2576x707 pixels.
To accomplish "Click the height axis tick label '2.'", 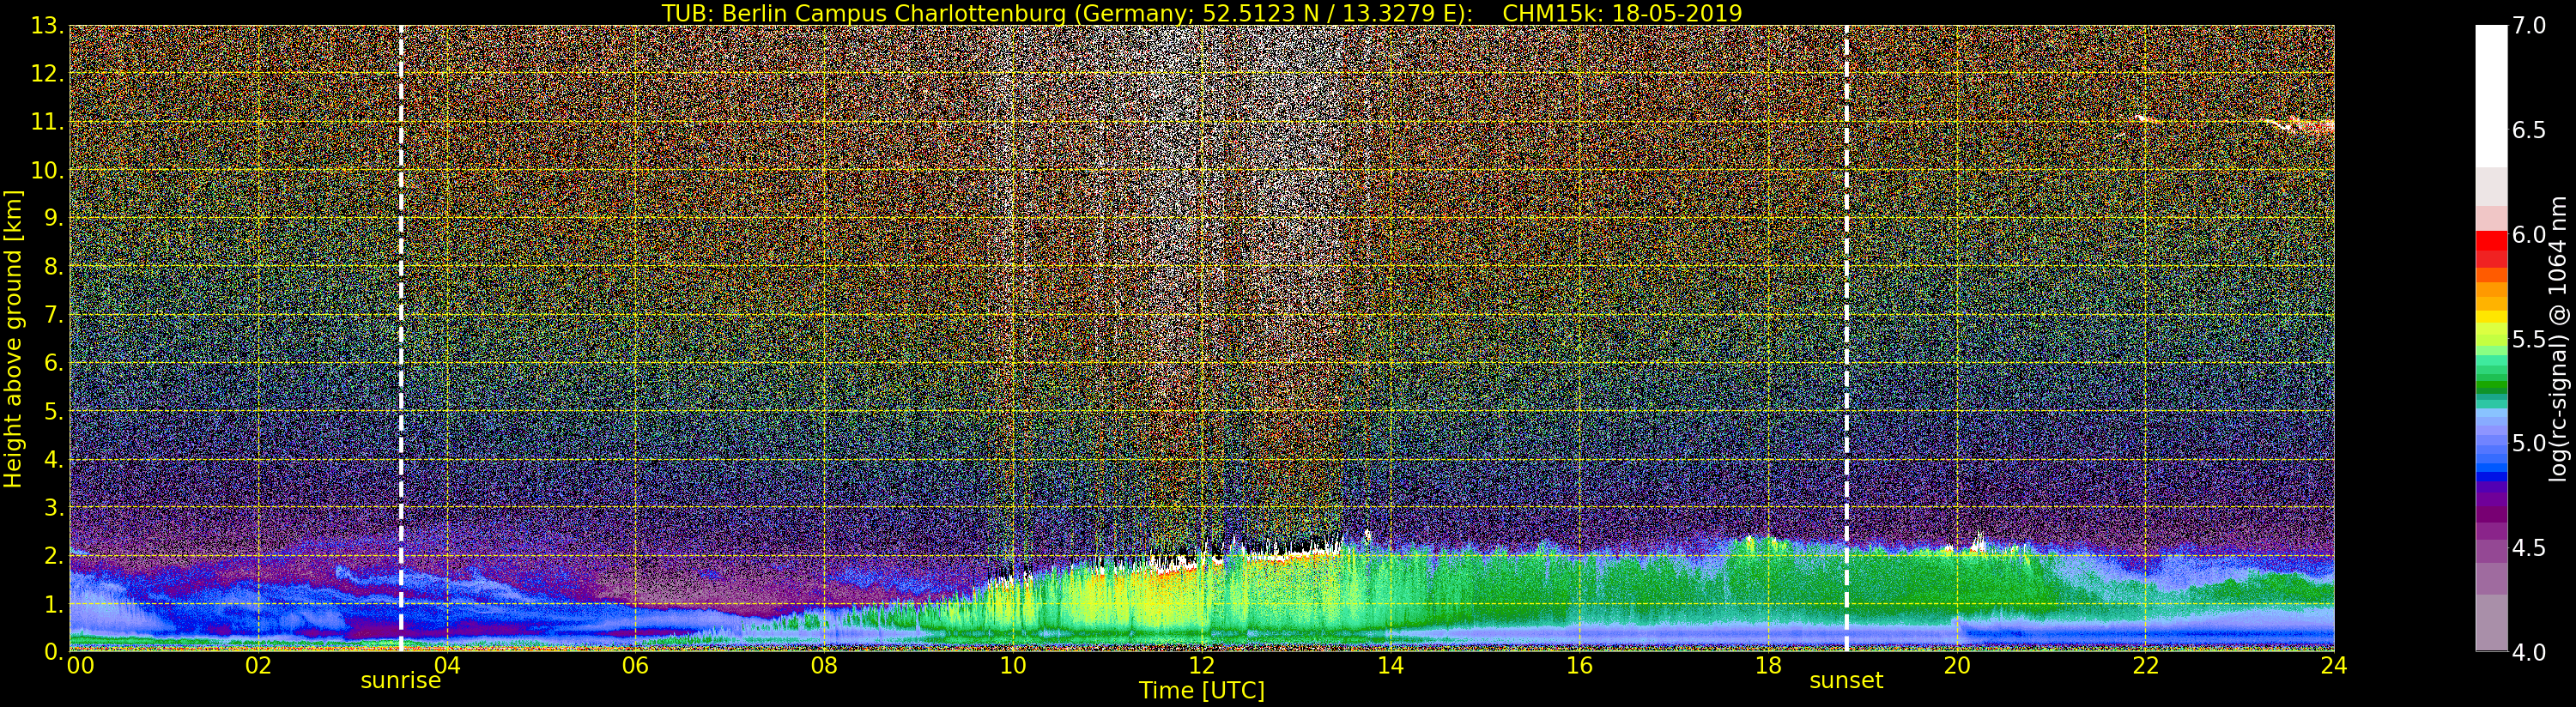I will point(53,555).
